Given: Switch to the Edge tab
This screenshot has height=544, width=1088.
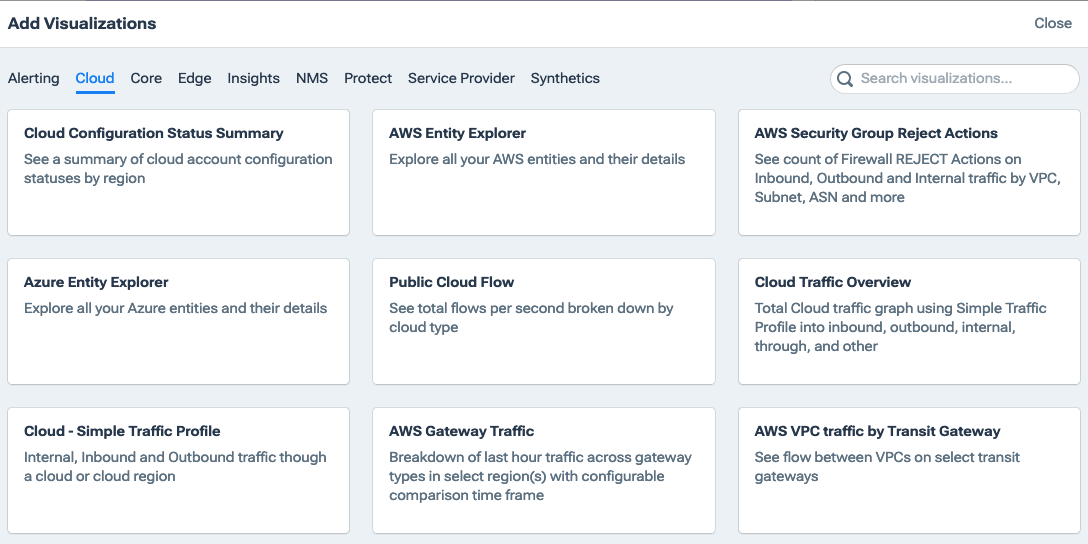Looking at the screenshot, I should [194, 78].
